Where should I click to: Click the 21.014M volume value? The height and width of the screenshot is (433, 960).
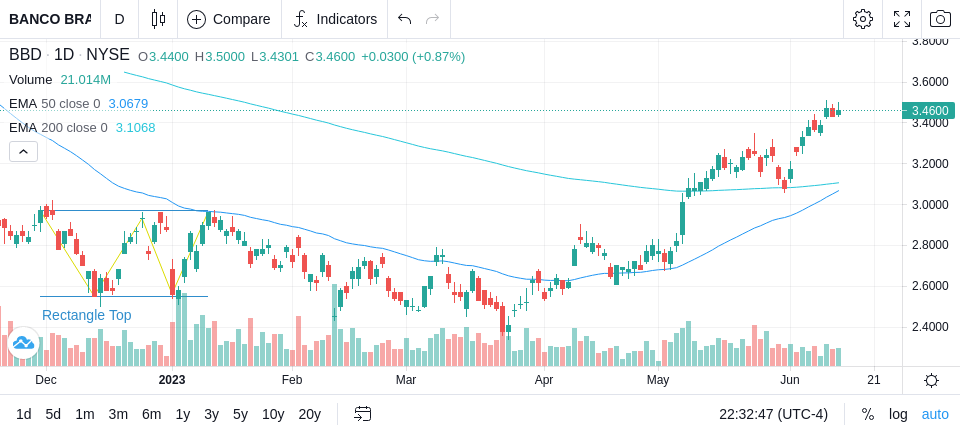[86, 80]
